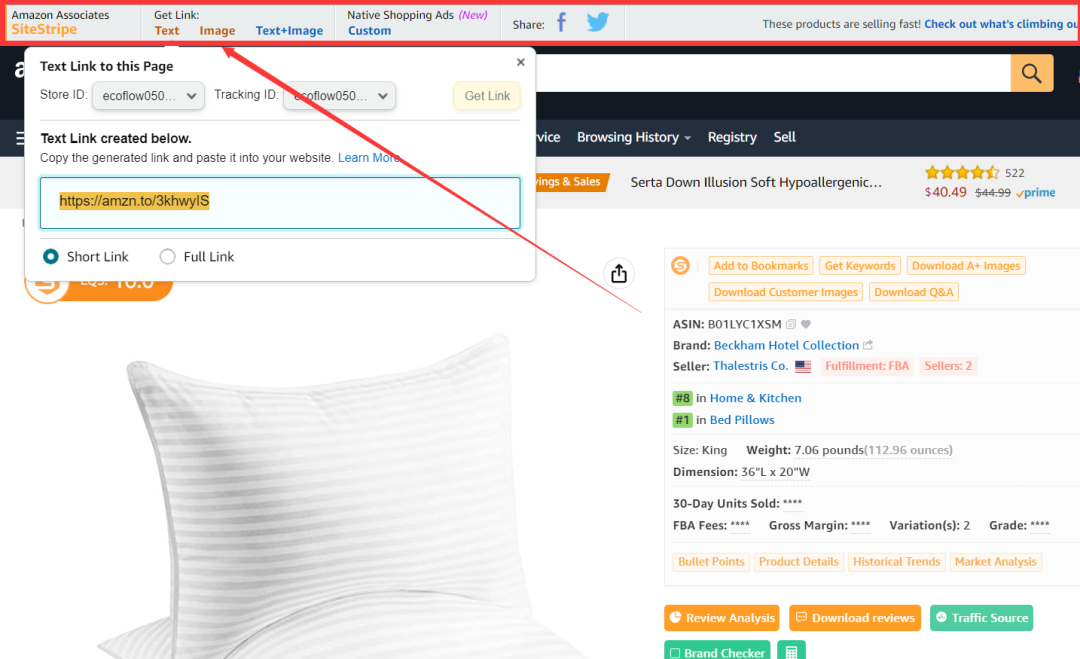Share product on Facebook via SiteStripe
This screenshot has width=1080, height=659.
[561, 22]
